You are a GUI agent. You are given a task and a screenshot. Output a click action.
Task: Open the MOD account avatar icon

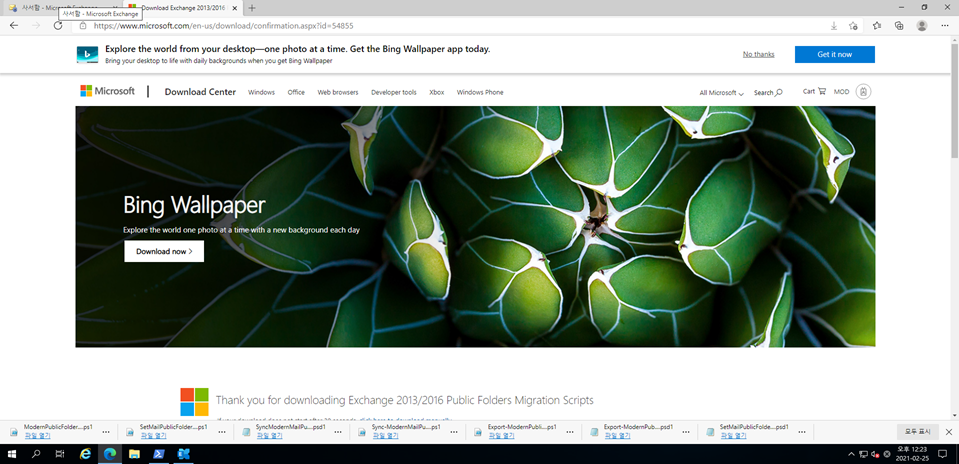point(863,91)
